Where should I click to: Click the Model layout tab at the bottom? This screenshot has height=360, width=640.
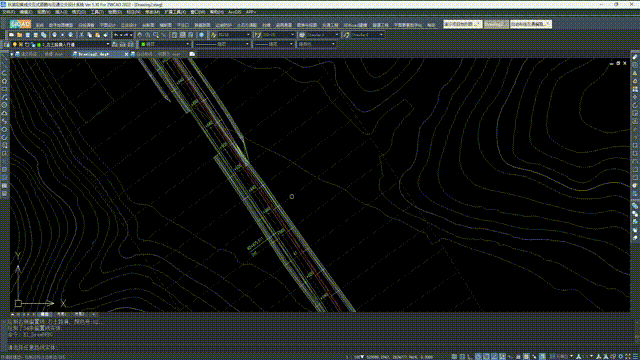44,314
